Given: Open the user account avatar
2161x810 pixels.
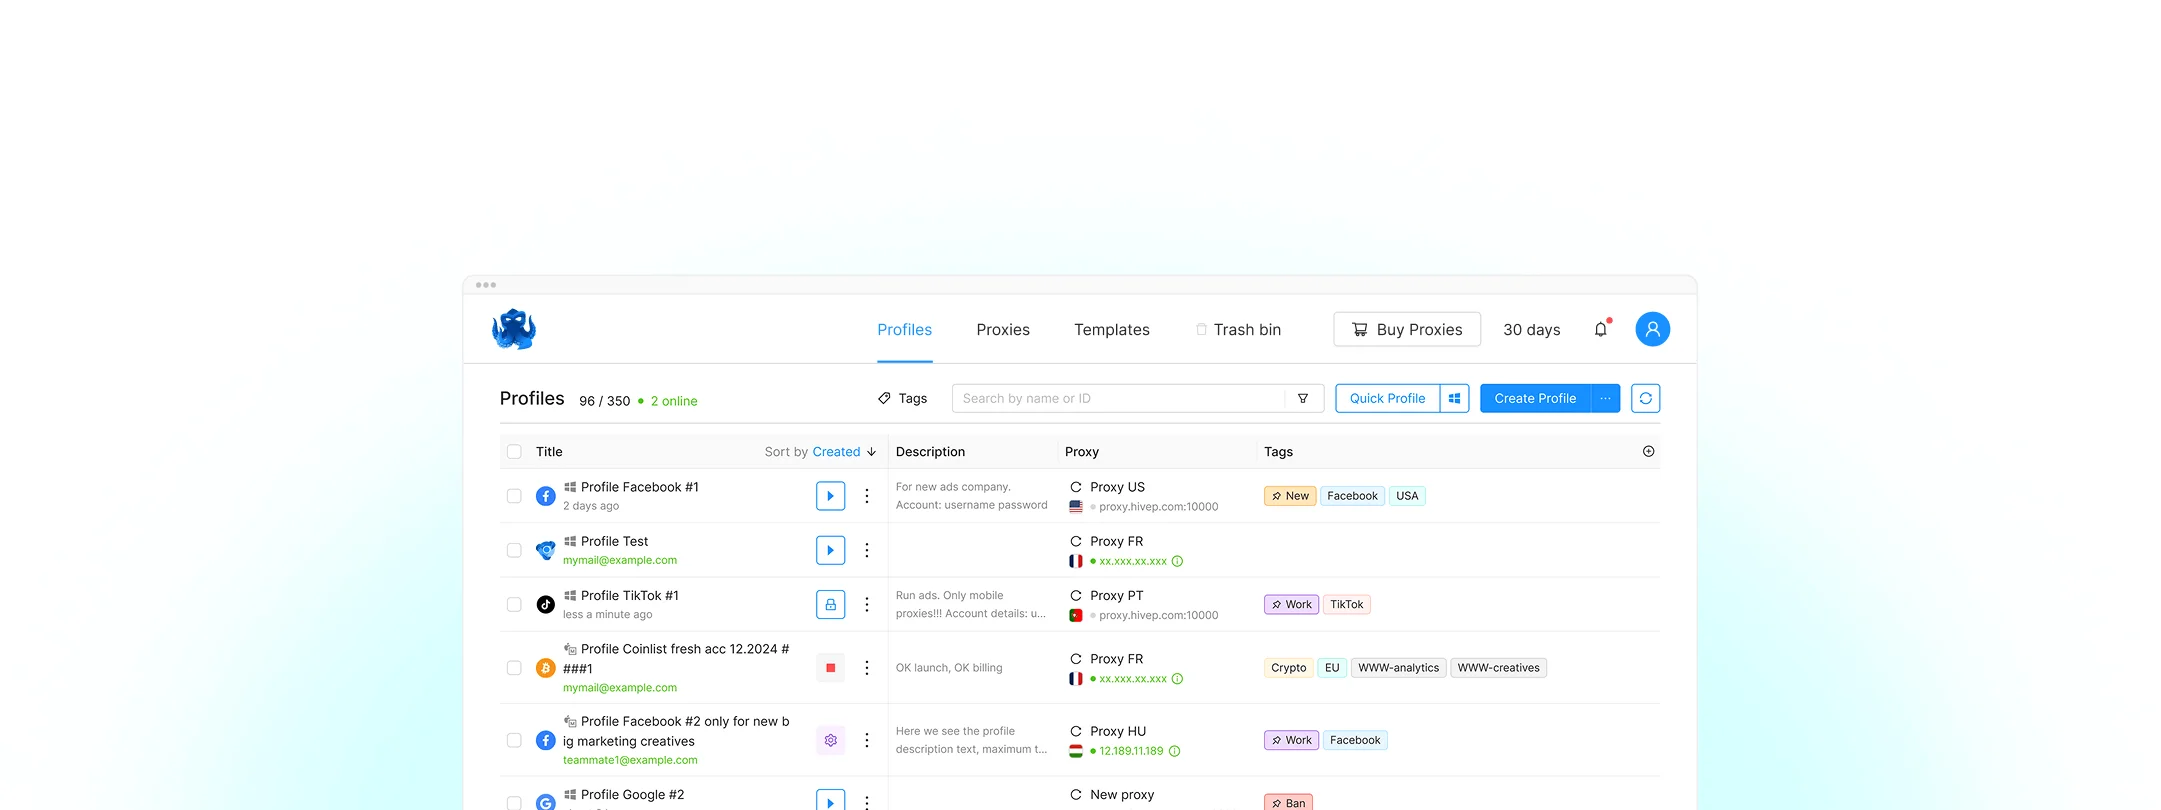Looking at the screenshot, I should pos(1652,329).
